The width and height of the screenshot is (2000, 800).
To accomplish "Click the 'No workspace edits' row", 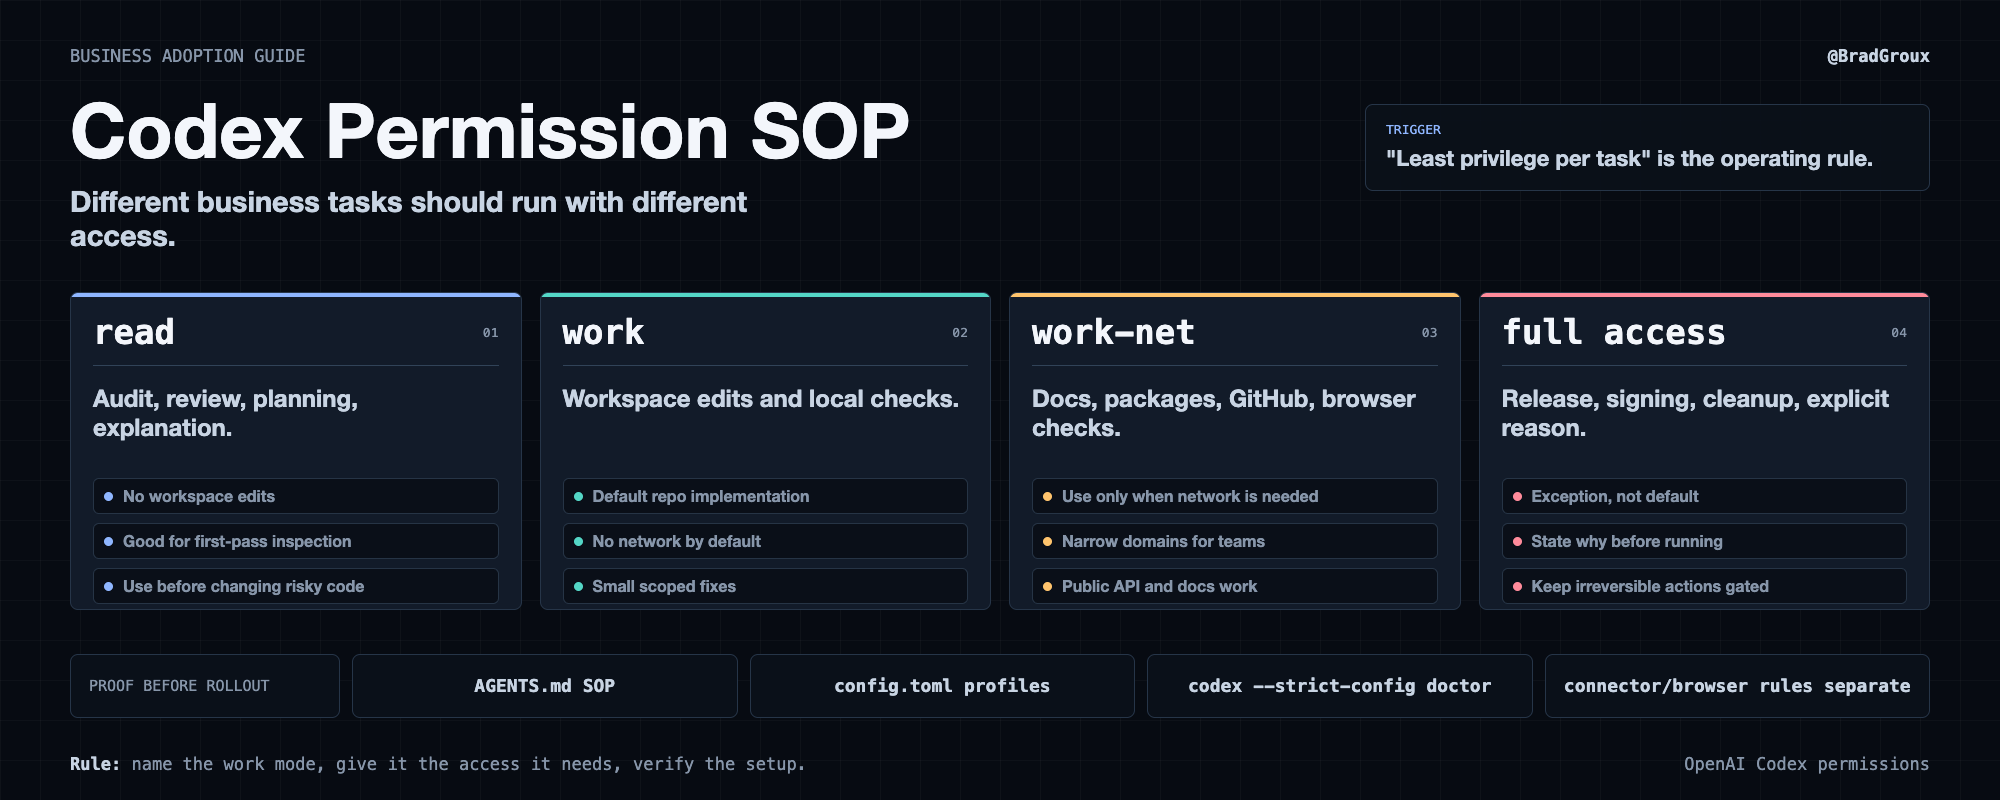I will coord(296,496).
